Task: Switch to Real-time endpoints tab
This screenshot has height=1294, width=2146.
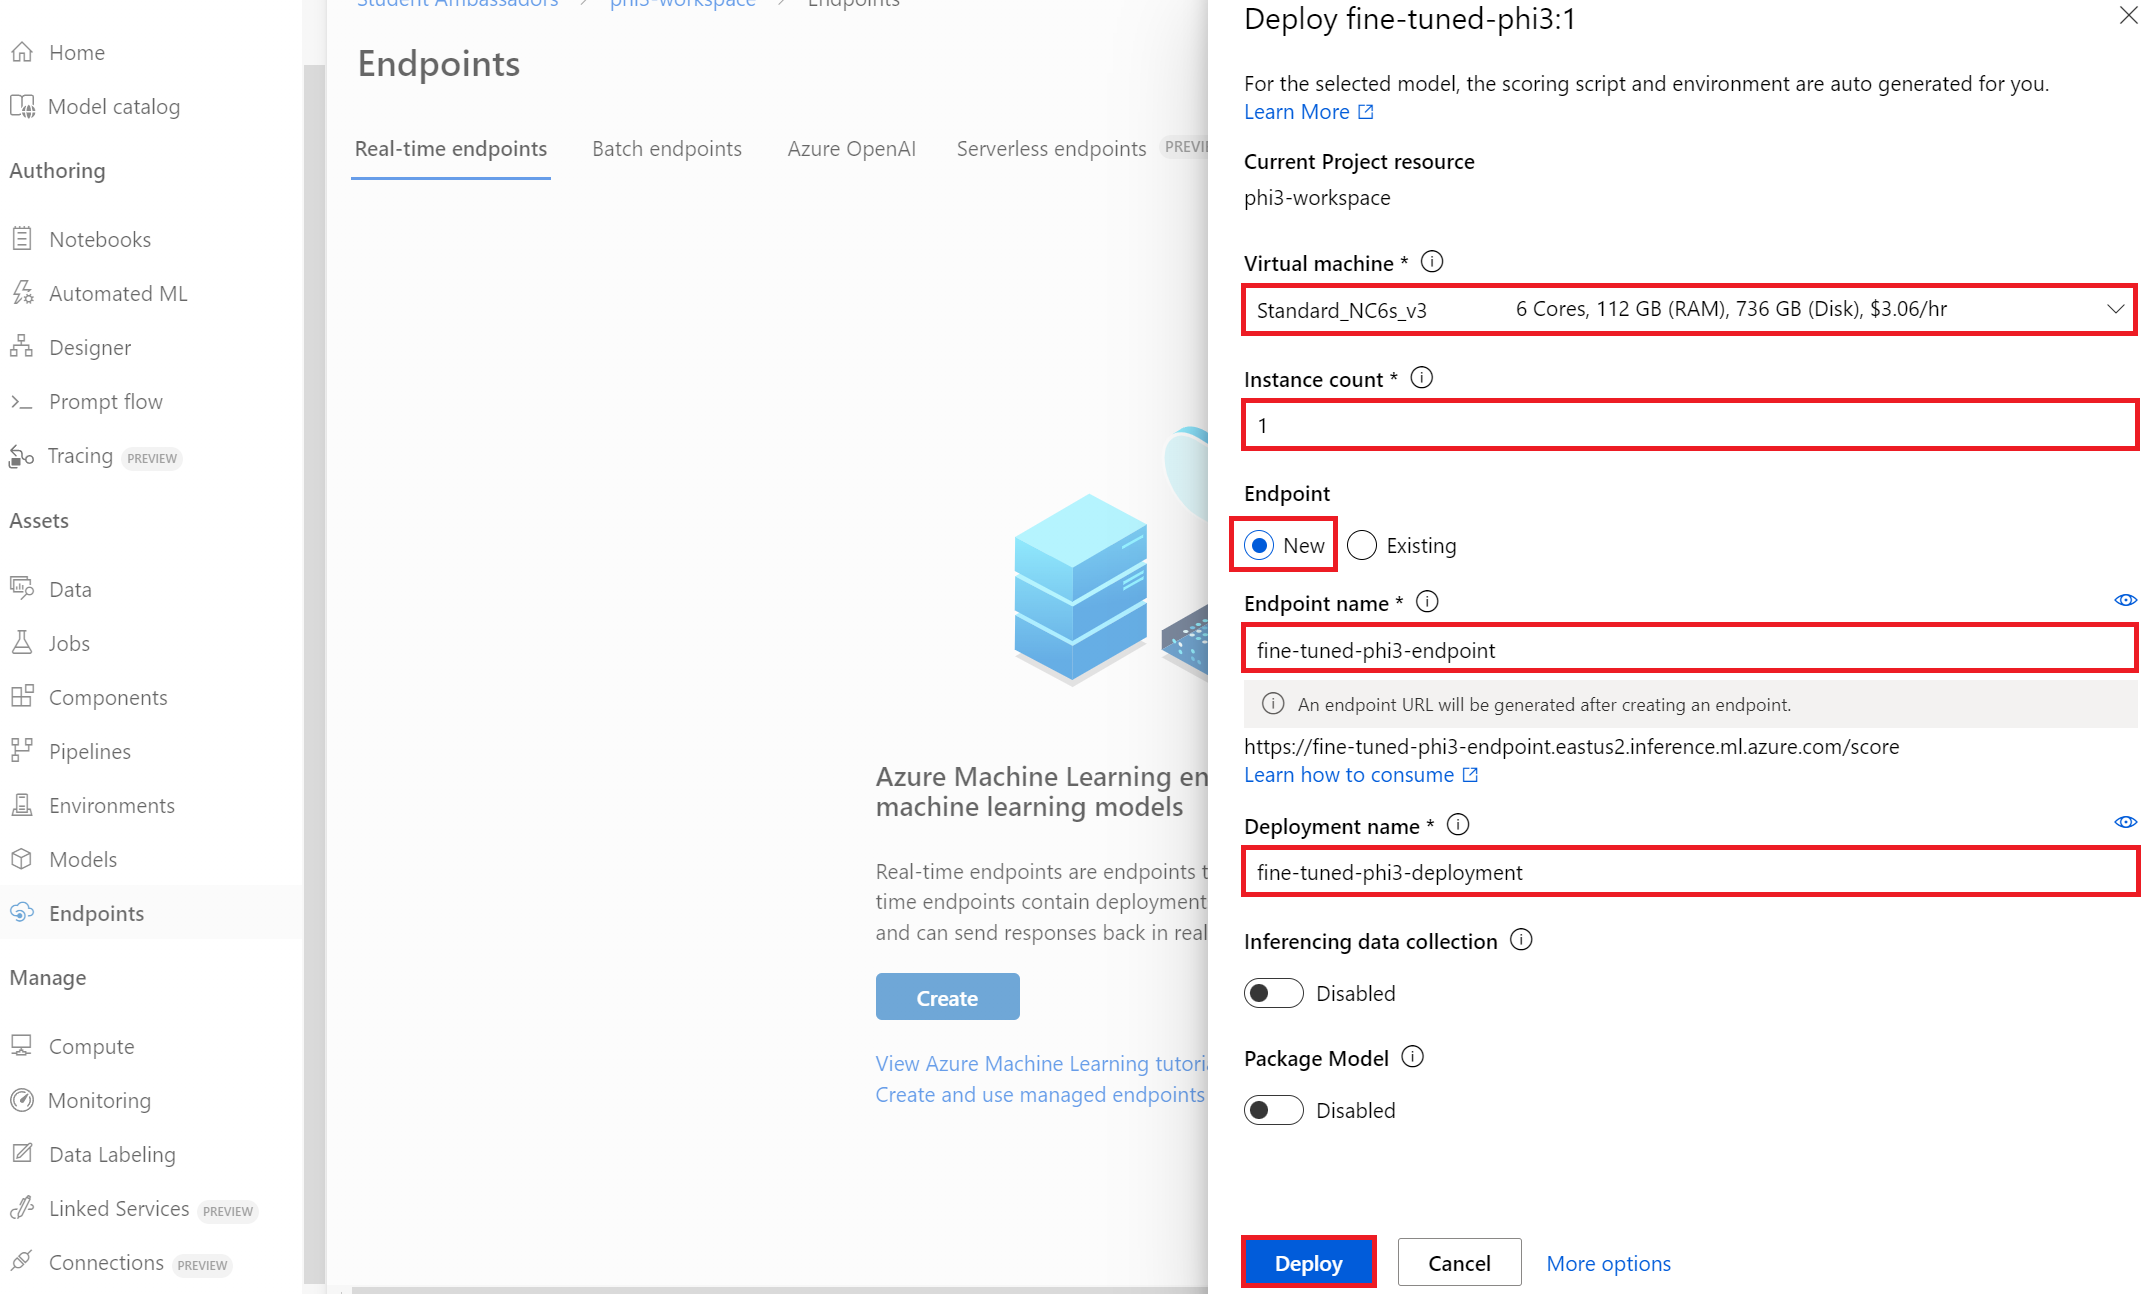Action: (x=450, y=149)
